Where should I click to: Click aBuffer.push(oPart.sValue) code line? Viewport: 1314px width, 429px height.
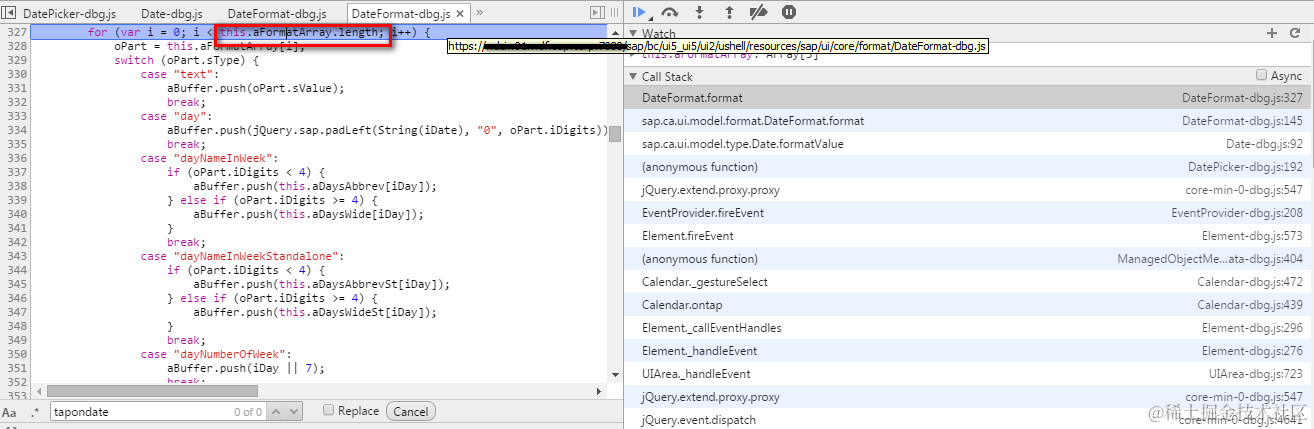(x=256, y=88)
